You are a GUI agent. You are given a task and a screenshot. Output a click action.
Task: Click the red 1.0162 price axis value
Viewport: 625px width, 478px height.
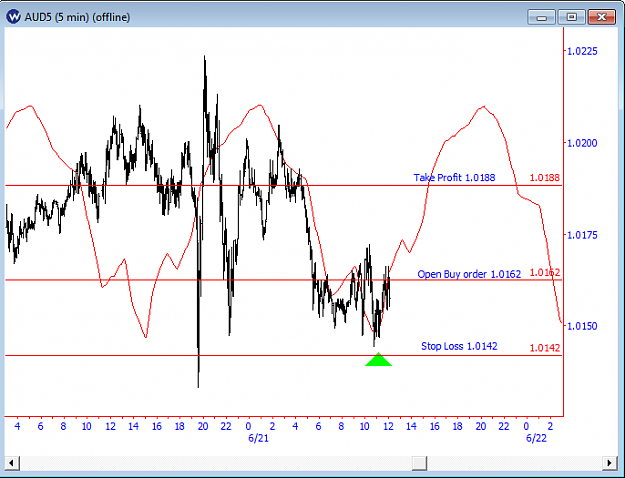pyautogui.click(x=544, y=272)
